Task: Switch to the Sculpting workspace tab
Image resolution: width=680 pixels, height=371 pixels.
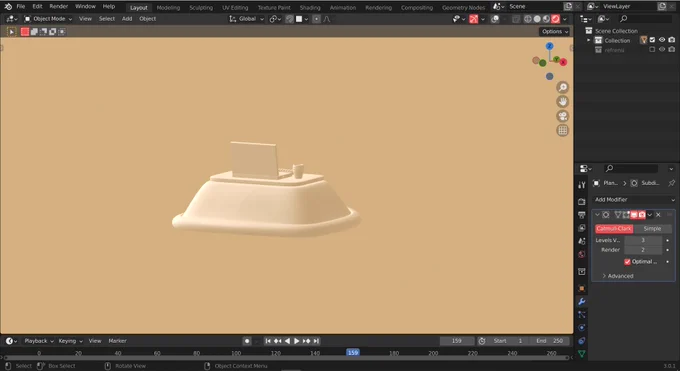Action: [x=201, y=8]
